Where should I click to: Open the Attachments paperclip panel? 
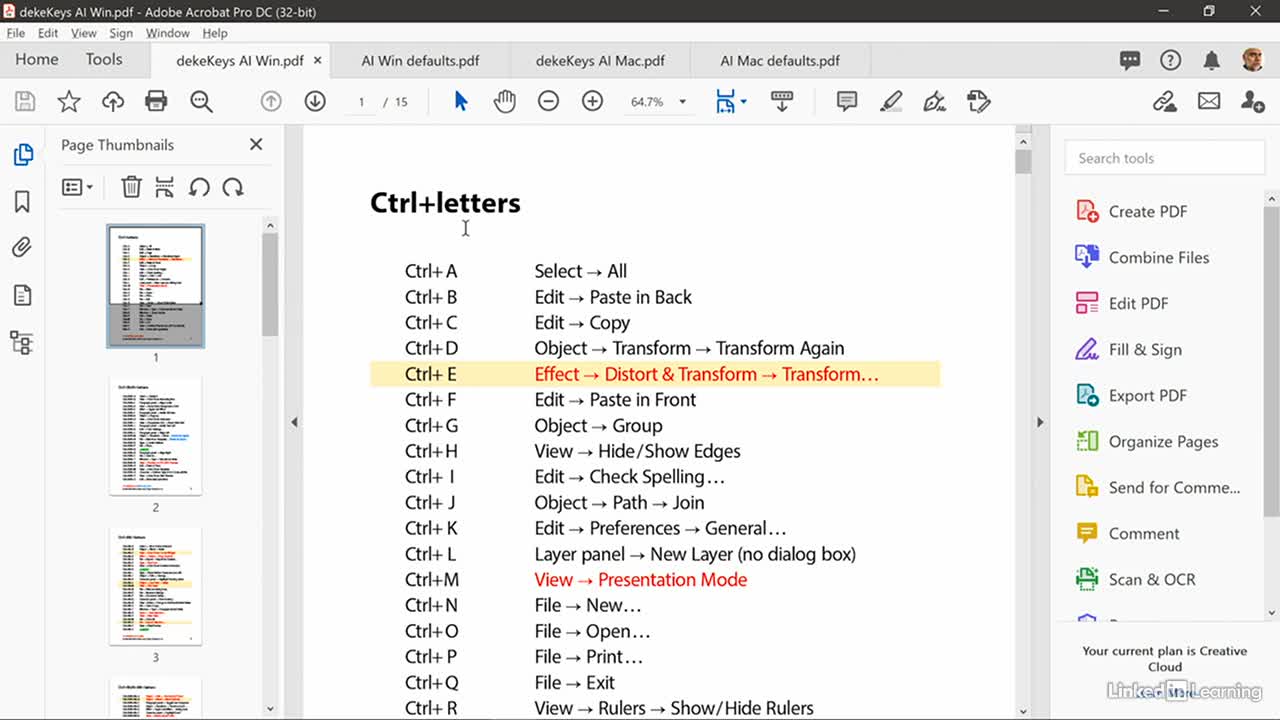[x=23, y=248]
